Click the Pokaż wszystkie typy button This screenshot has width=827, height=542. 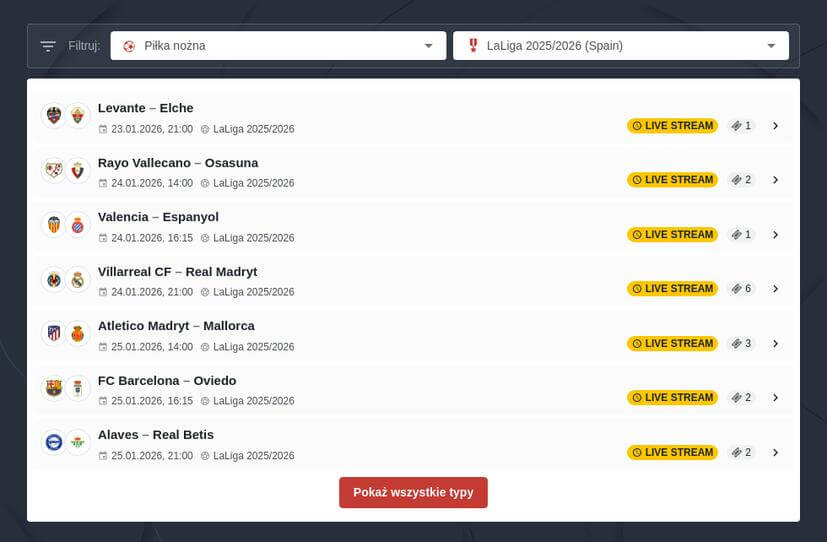[x=413, y=492]
